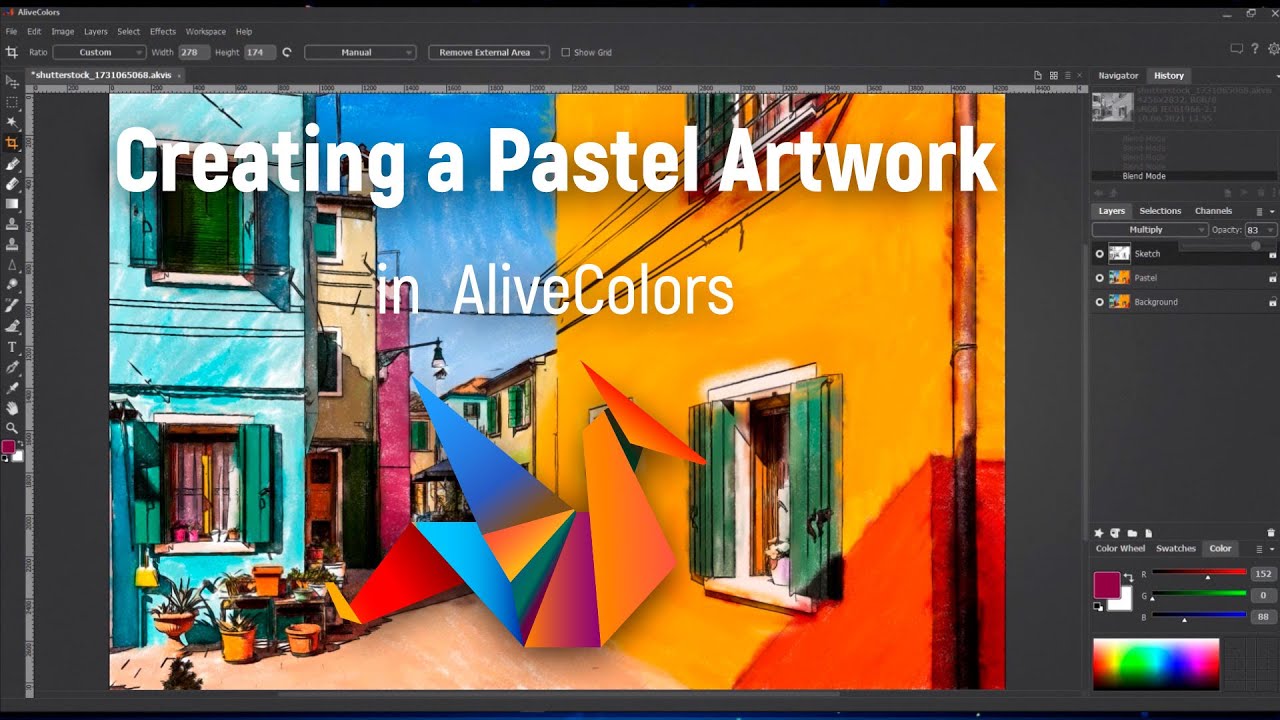Delete layer with the trash icon
Viewport: 1280px width, 720px height.
pyautogui.click(x=1272, y=533)
